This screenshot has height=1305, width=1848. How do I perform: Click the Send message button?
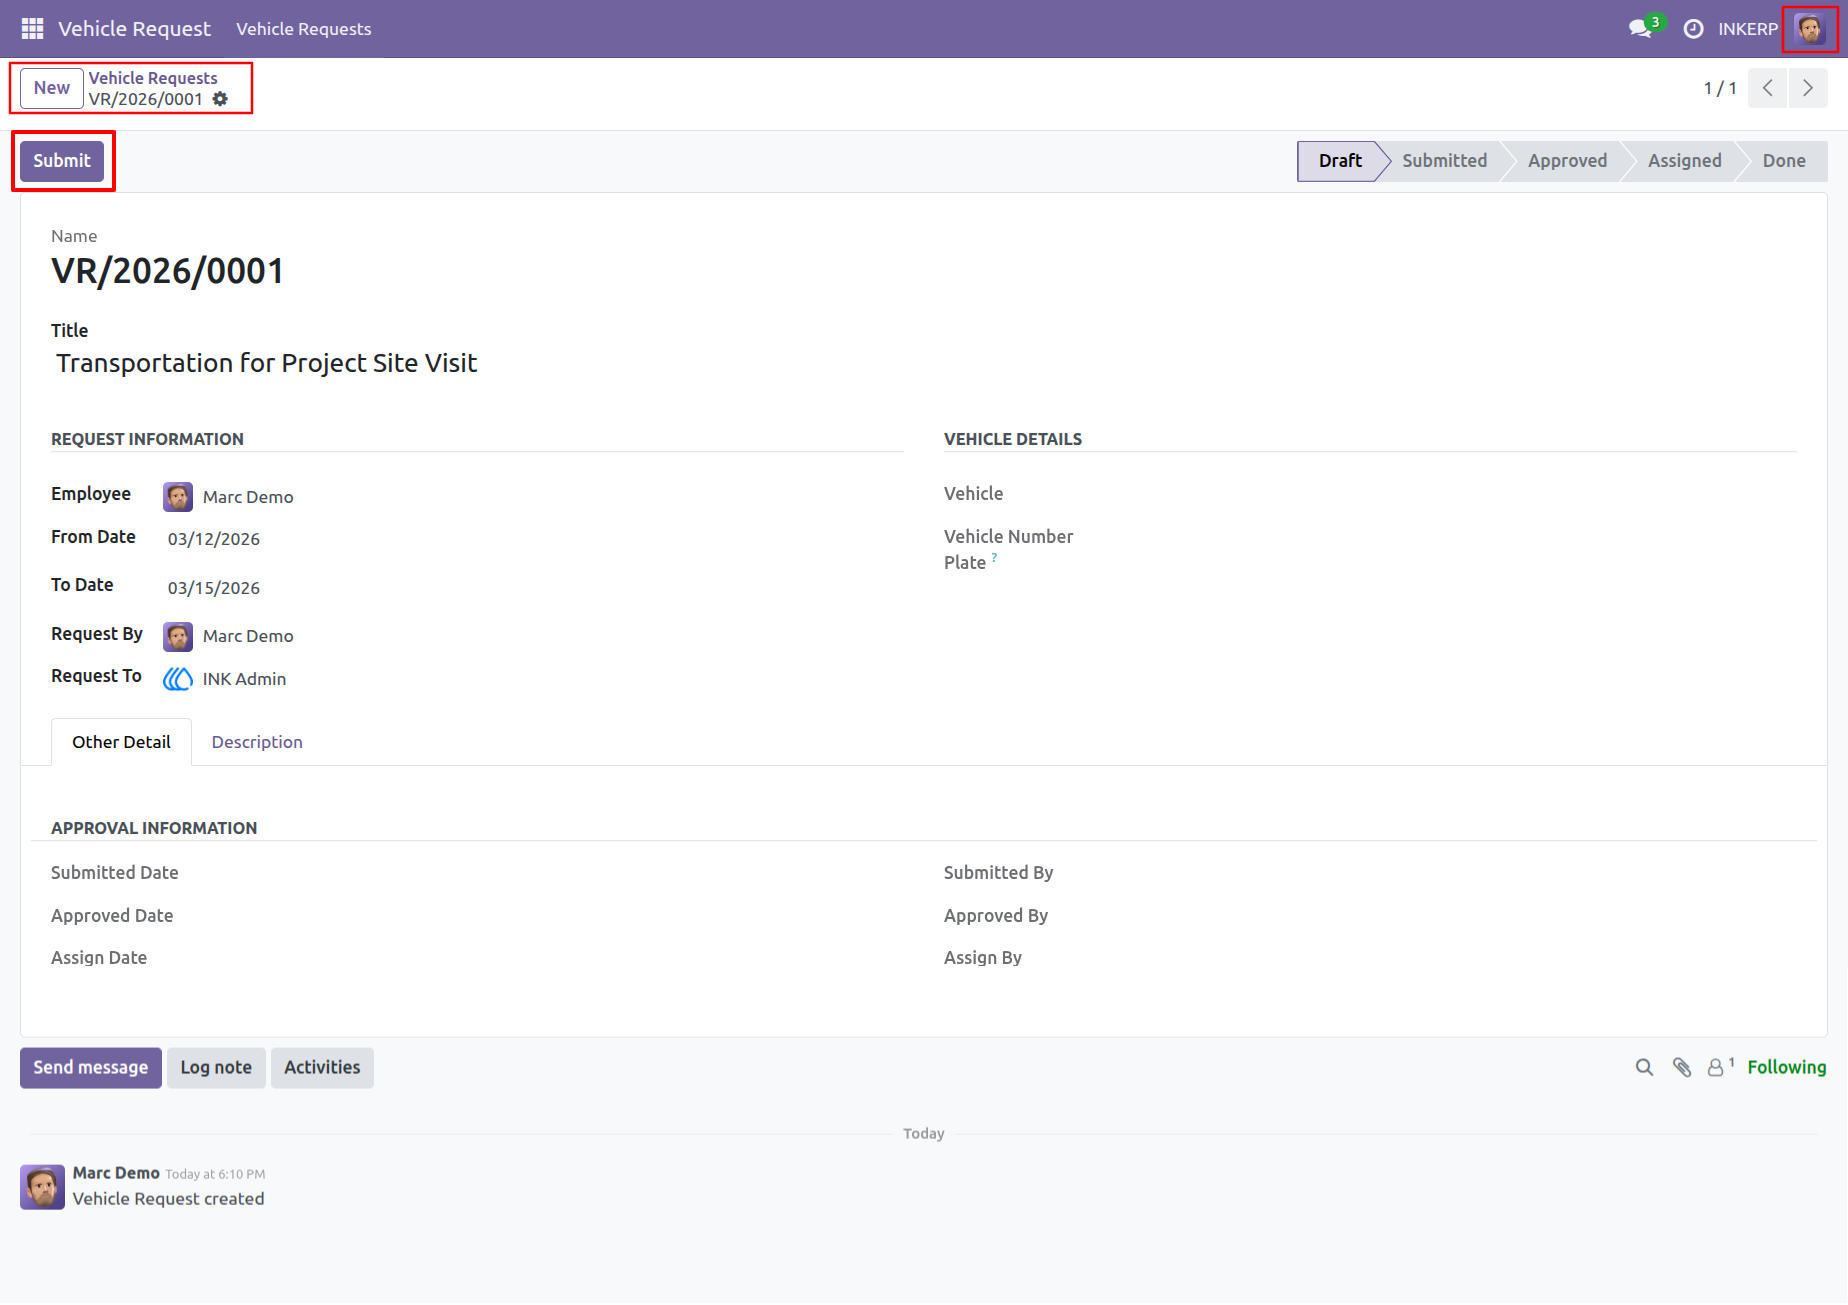tap(91, 1068)
